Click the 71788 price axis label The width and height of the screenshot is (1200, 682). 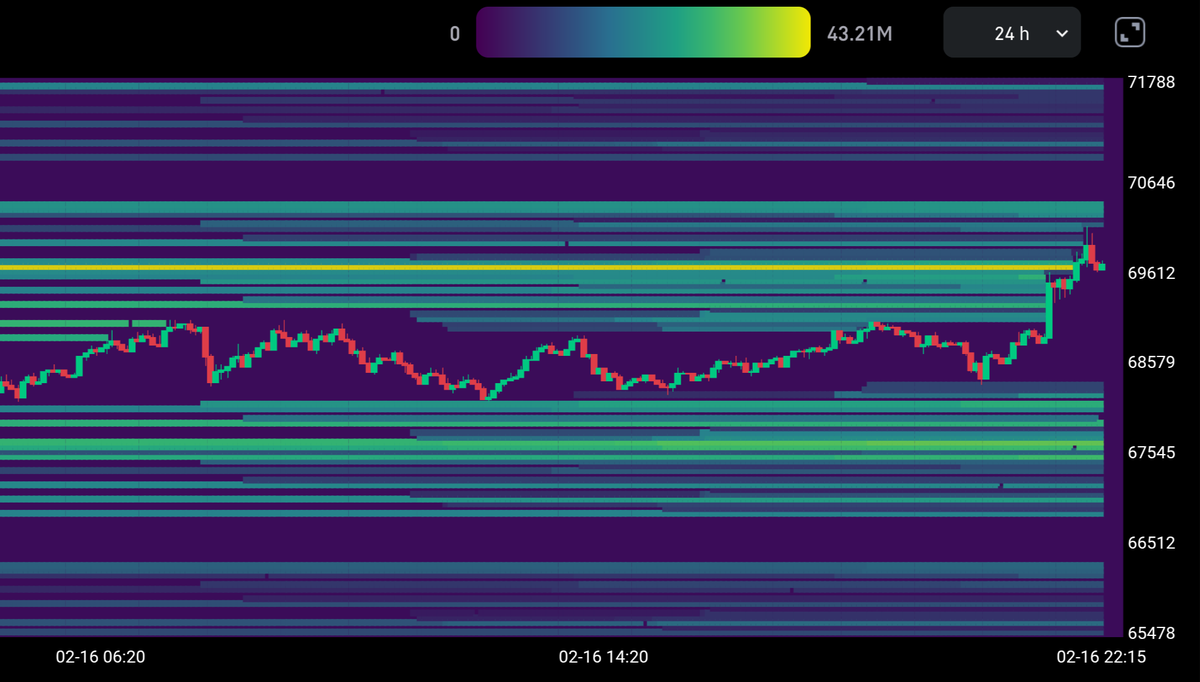click(1151, 82)
